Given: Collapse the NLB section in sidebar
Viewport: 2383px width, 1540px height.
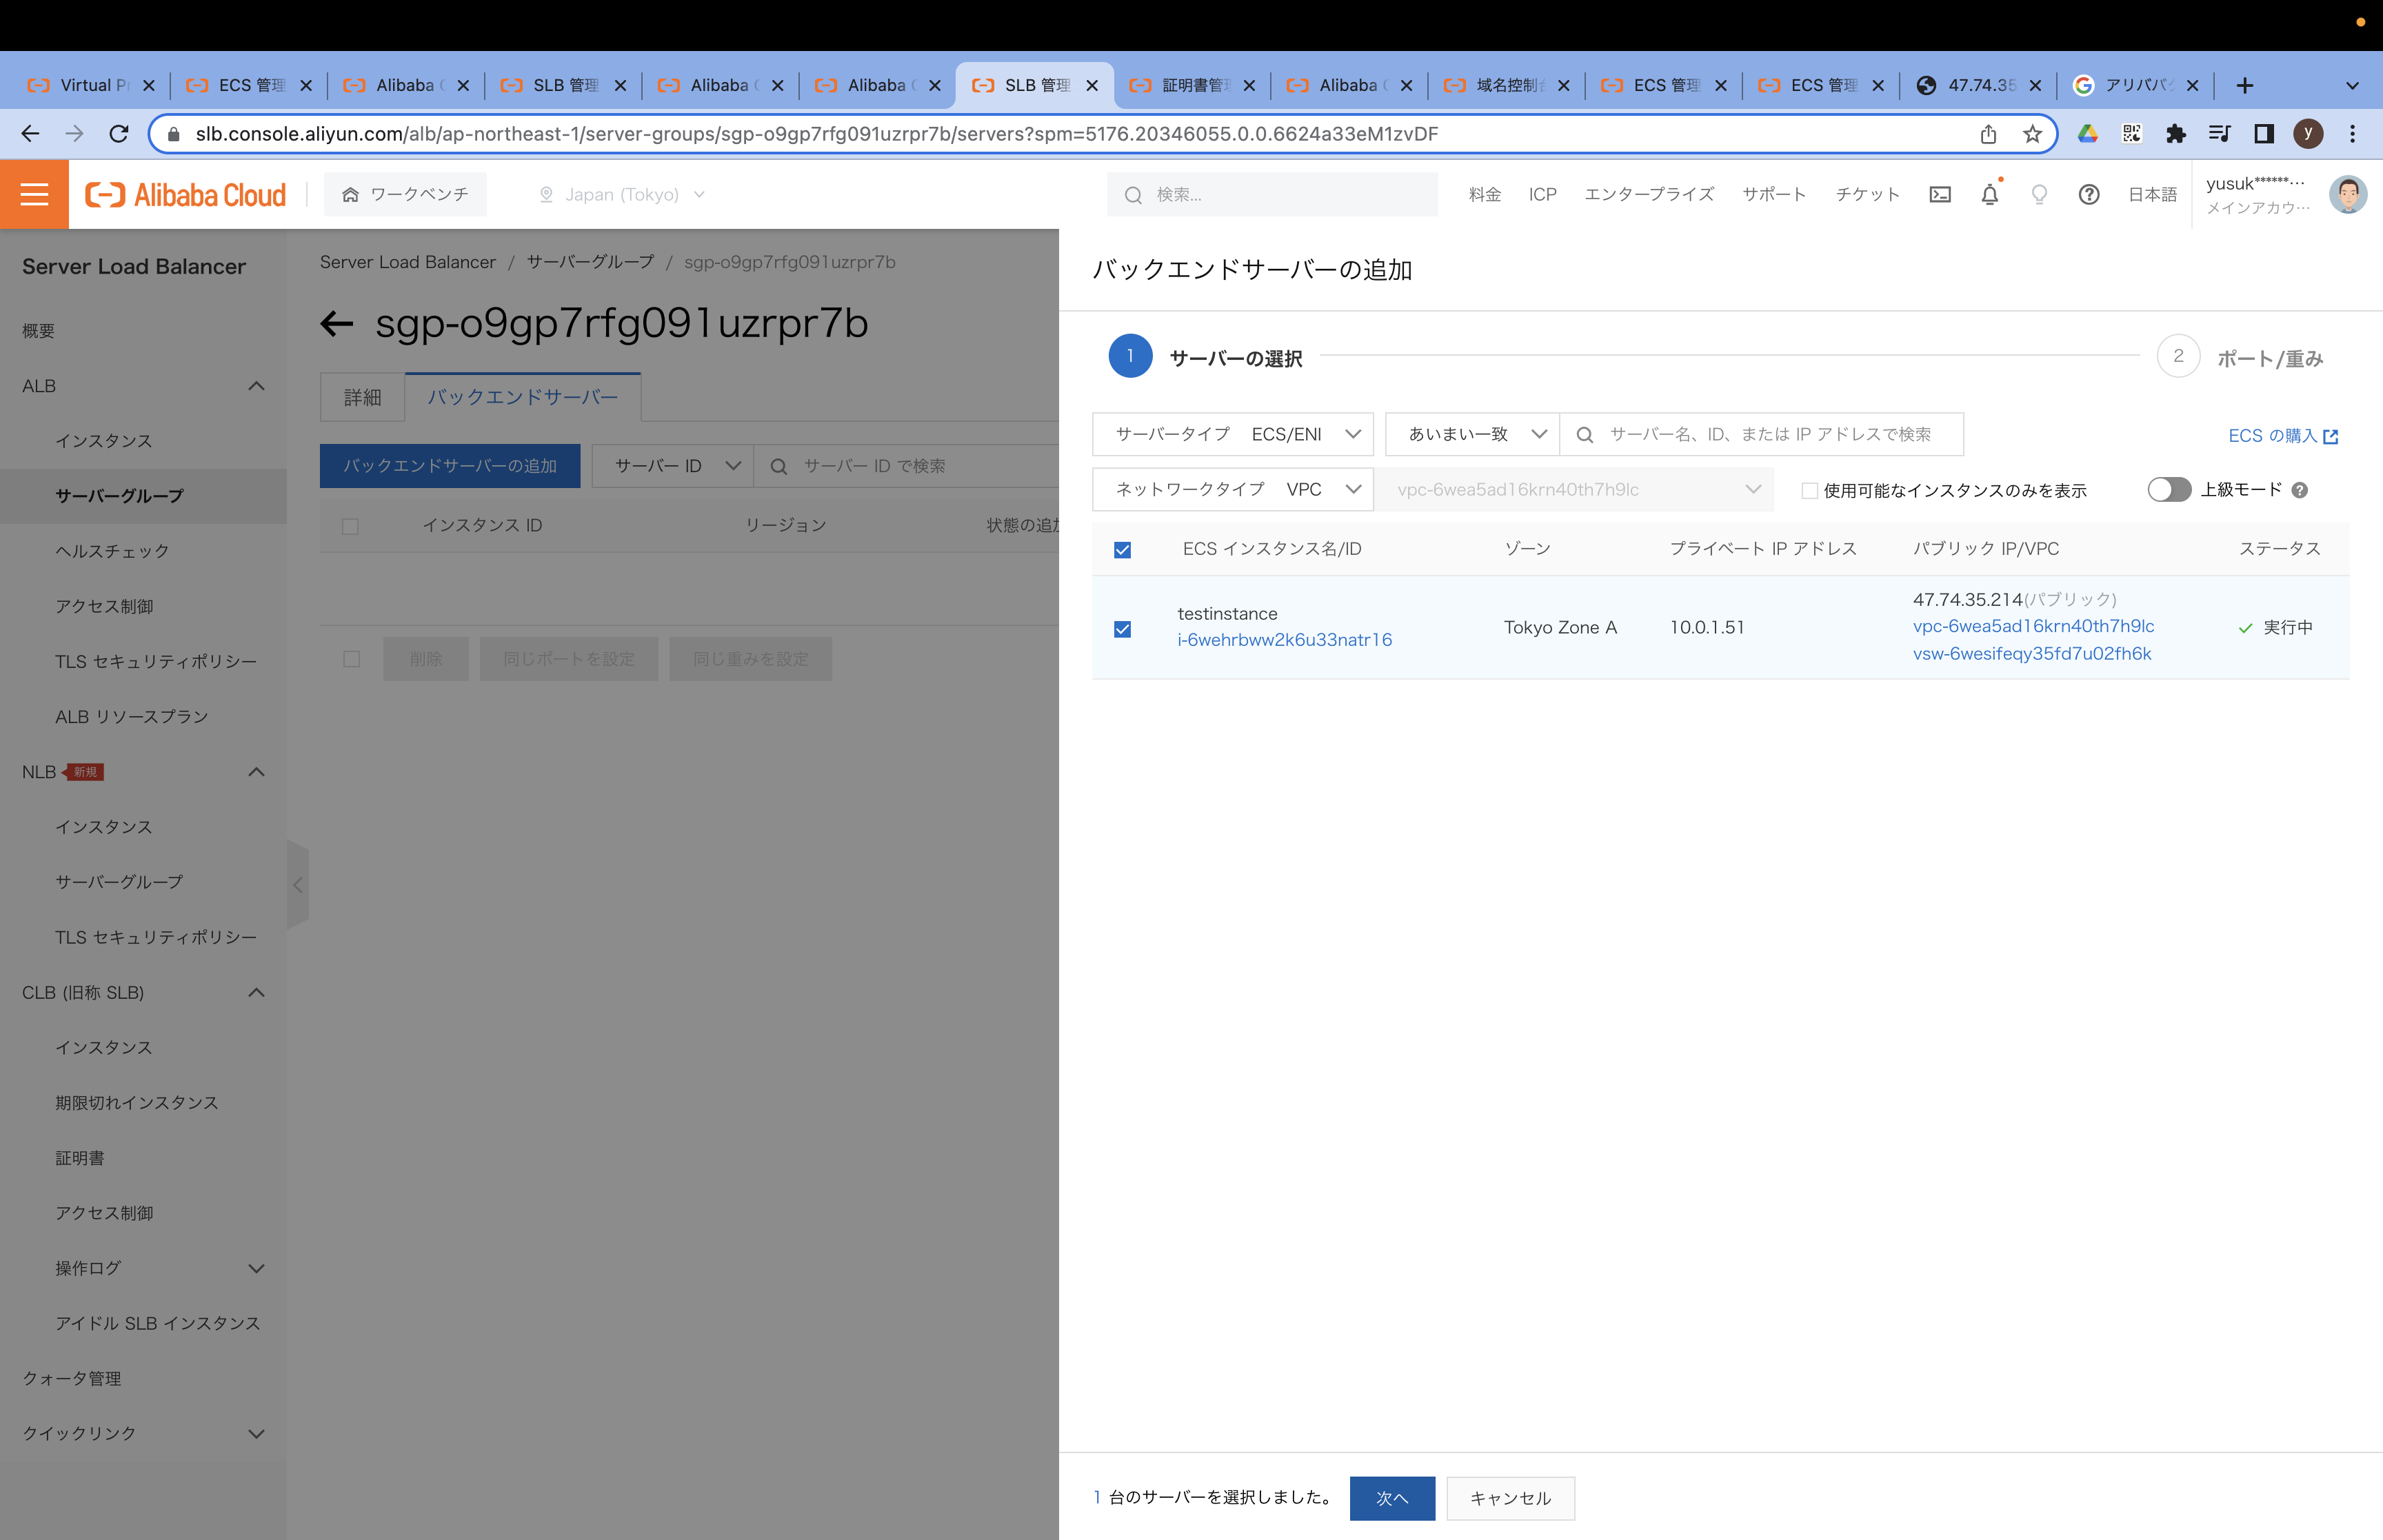Looking at the screenshot, I should tap(257, 771).
